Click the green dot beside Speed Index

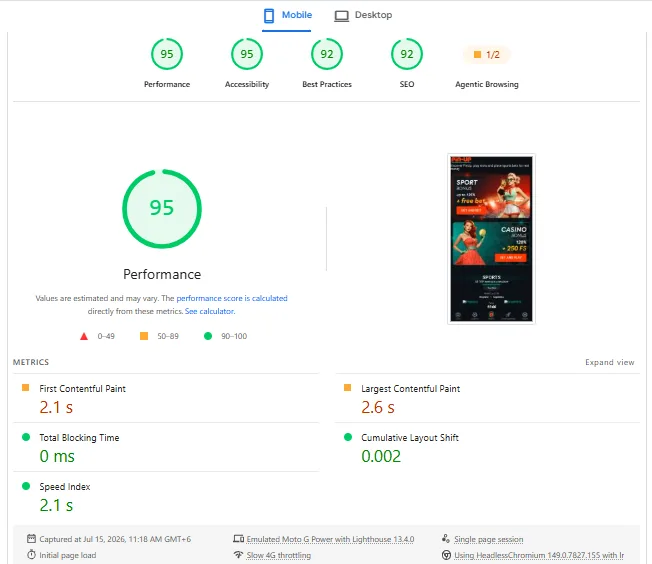tap(26, 486)
